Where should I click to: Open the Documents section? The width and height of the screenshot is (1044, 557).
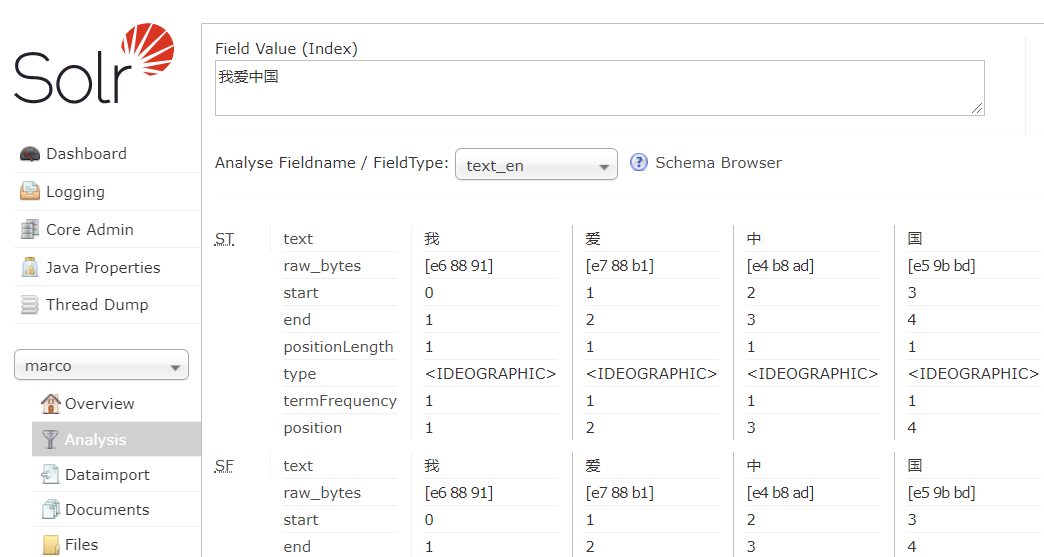tap(107, 510)
